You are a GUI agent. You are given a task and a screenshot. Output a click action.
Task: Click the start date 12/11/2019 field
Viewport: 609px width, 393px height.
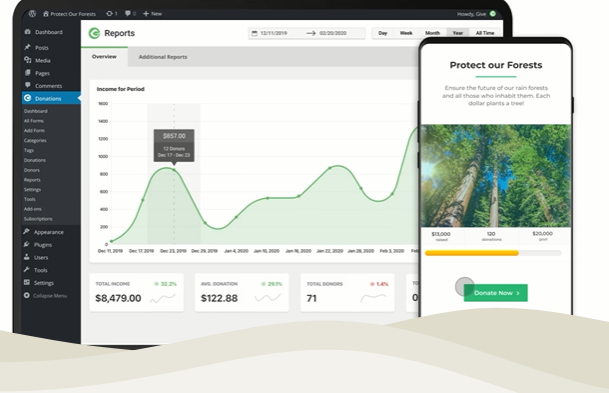(274, 33)
